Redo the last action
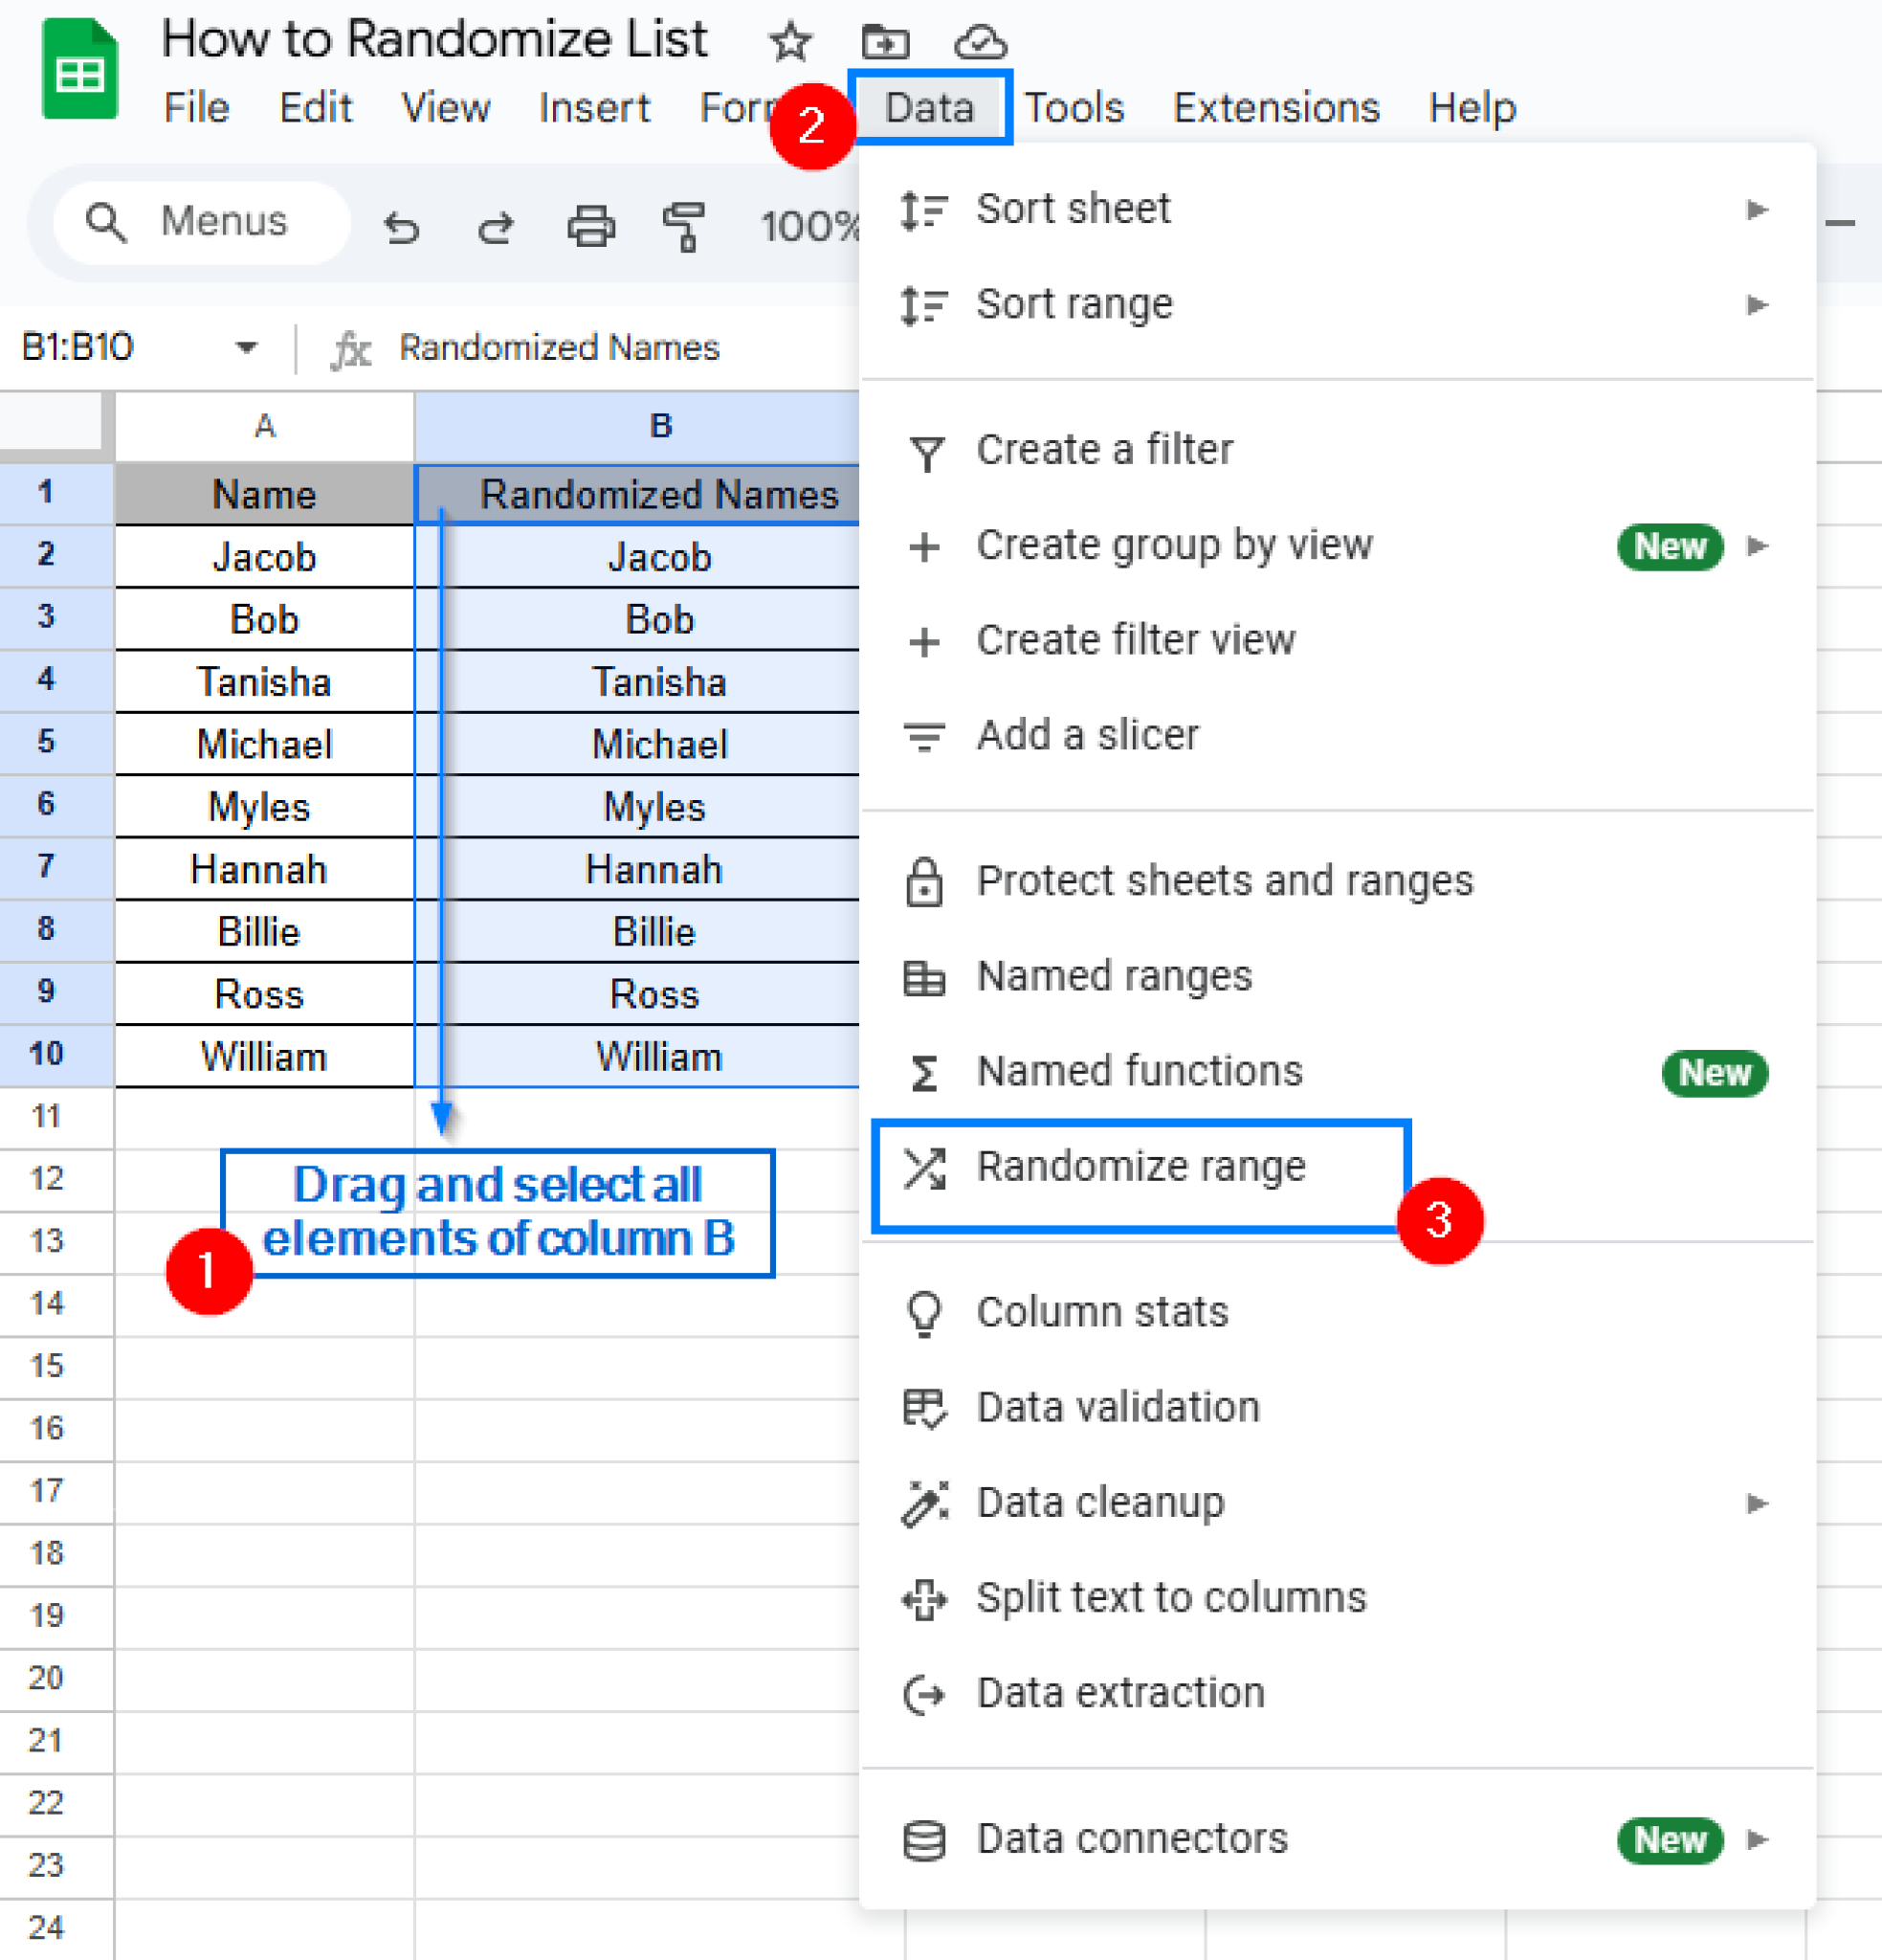 (x=495, y=225)
